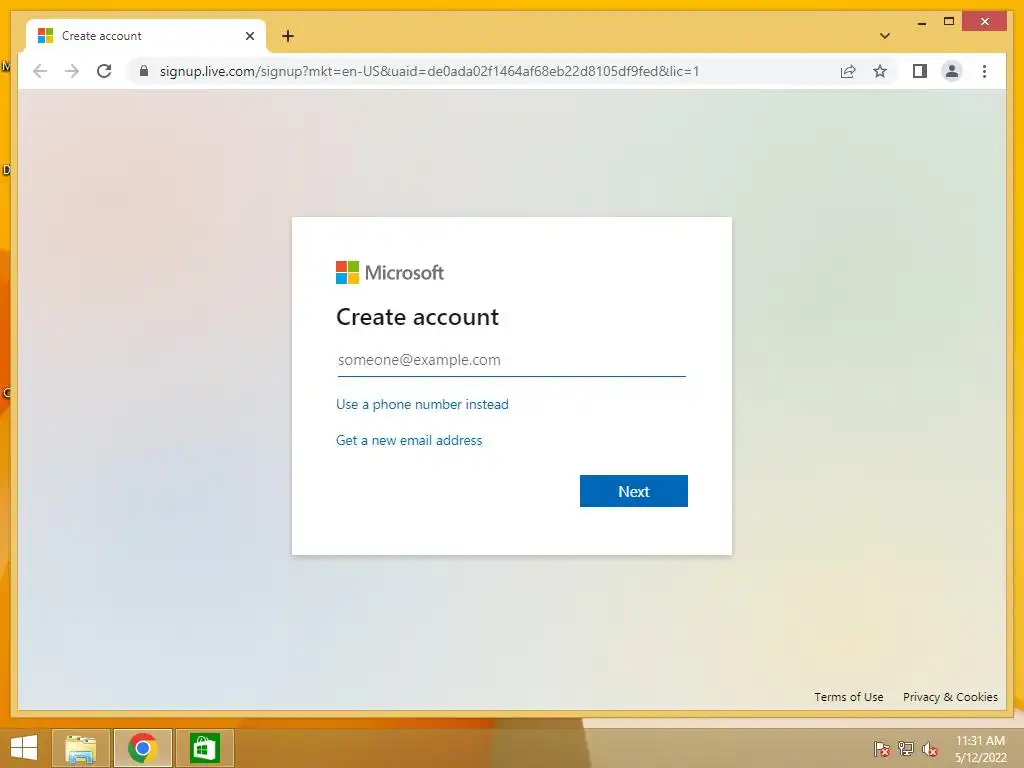Get a new email address
This screenshot has height=768, width=1024.
click(409, 440)
